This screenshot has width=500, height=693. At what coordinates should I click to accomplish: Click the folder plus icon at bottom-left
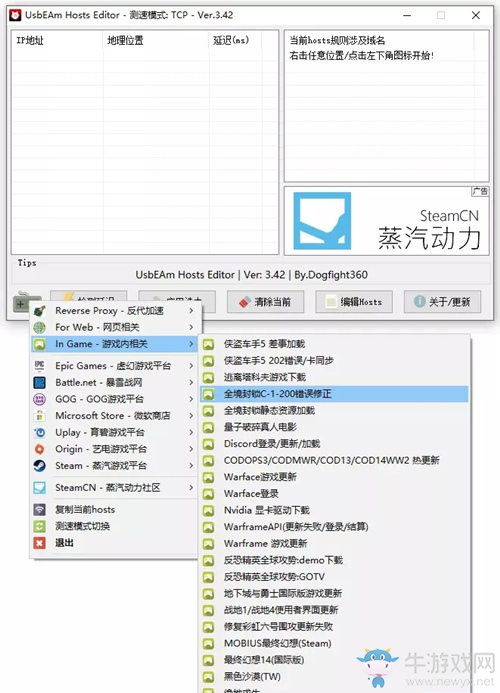(x=23, y=302)
